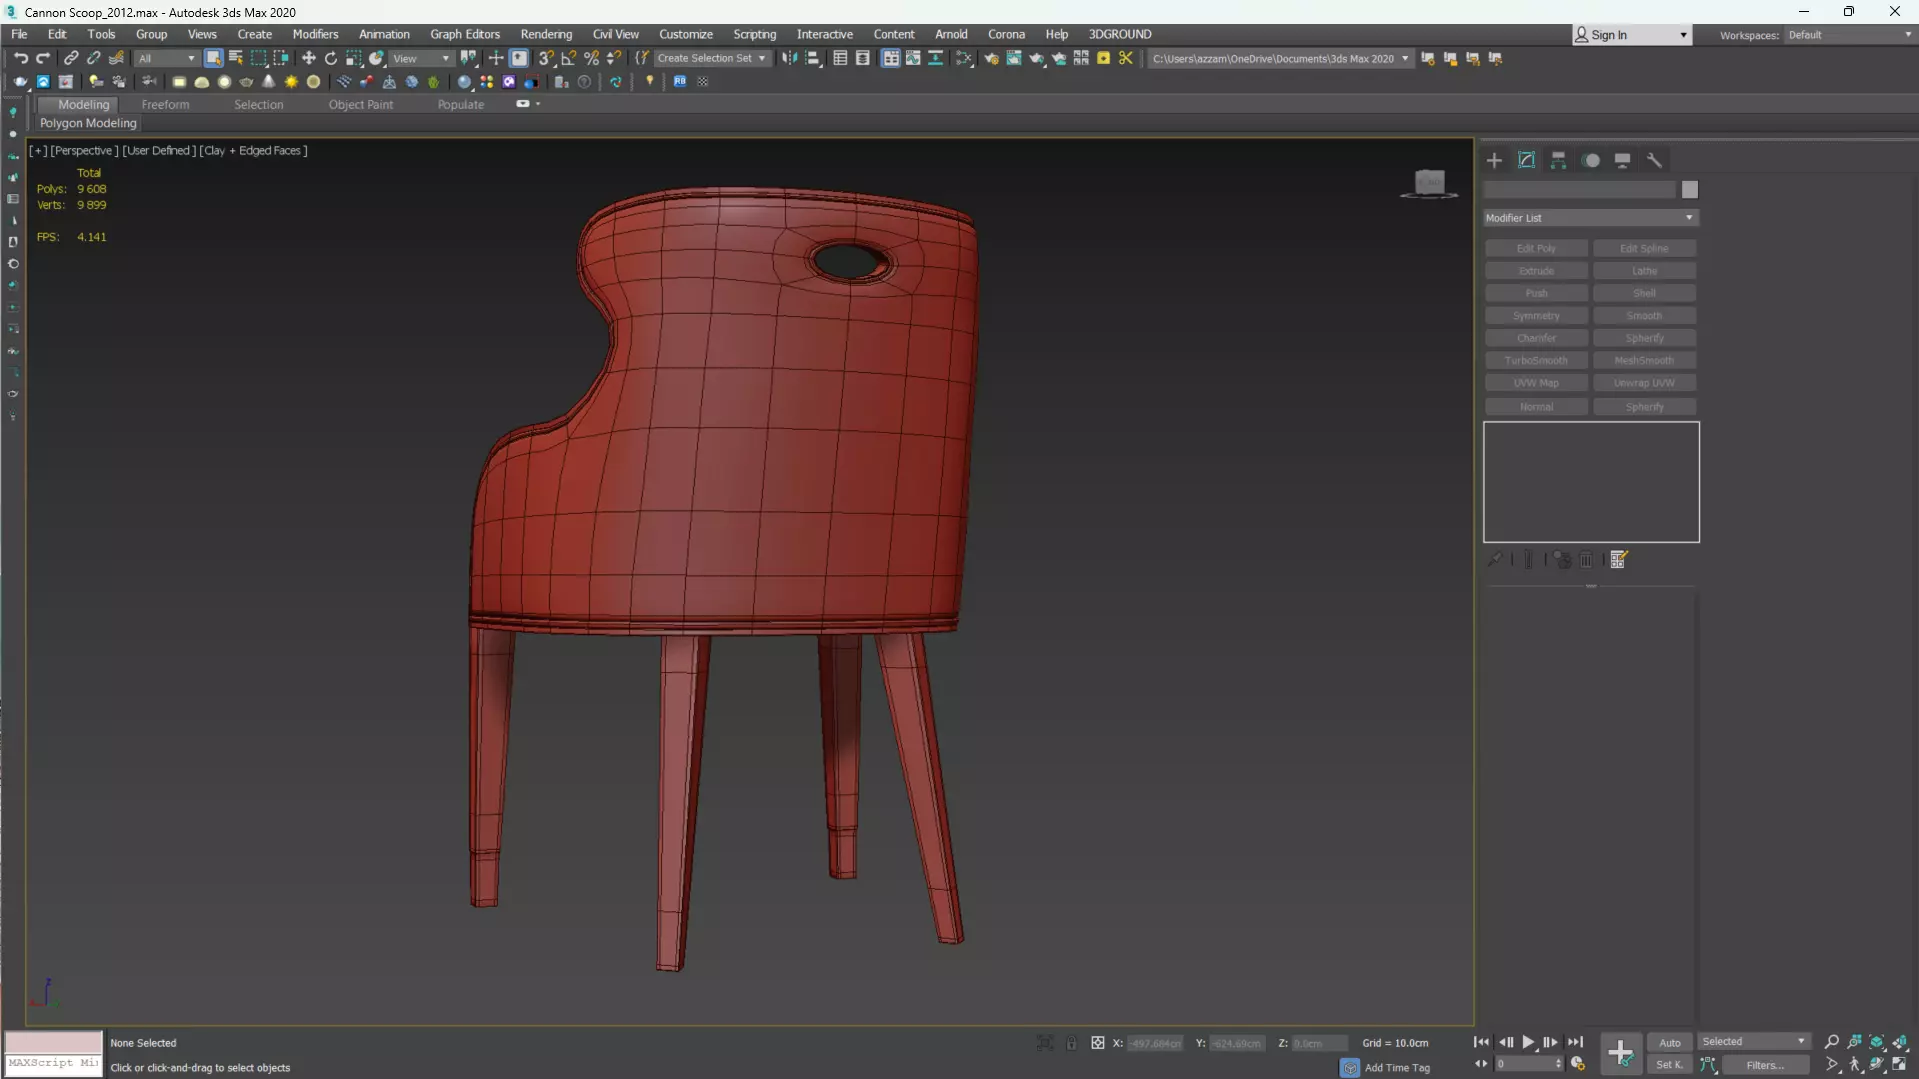The image size is (1919, 1079).
Task: Open the Modifiers menu
Action: (x=315, y=34)
